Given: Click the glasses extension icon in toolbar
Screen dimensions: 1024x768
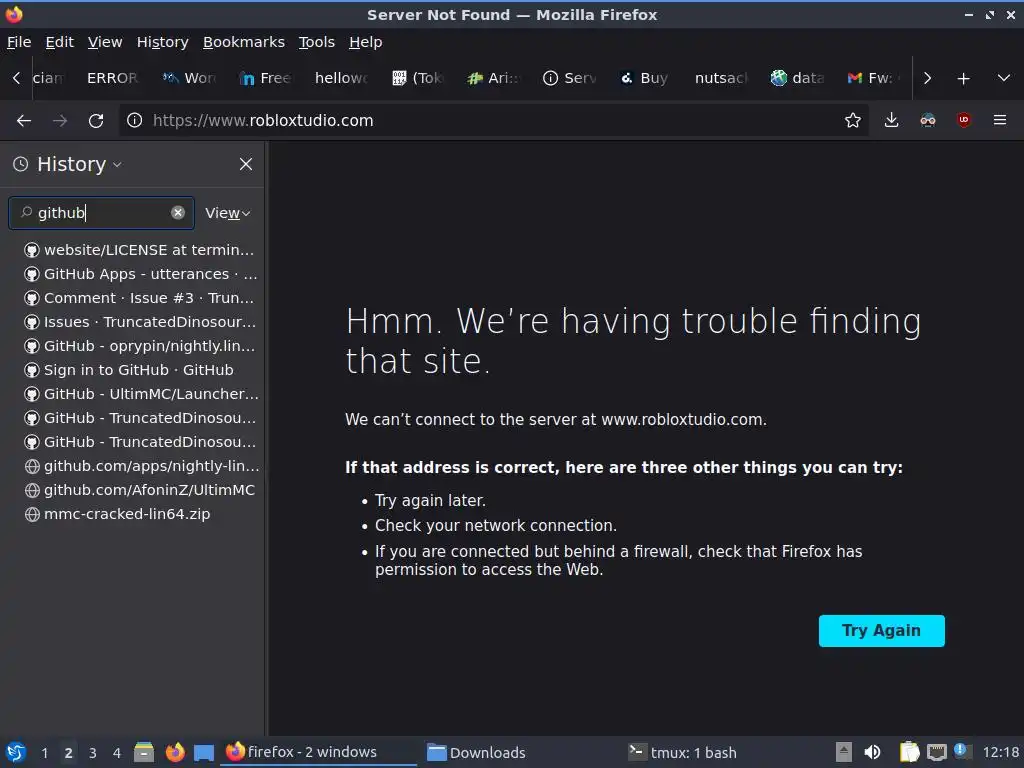Looking at the screenshot, I should coord(927,120).
